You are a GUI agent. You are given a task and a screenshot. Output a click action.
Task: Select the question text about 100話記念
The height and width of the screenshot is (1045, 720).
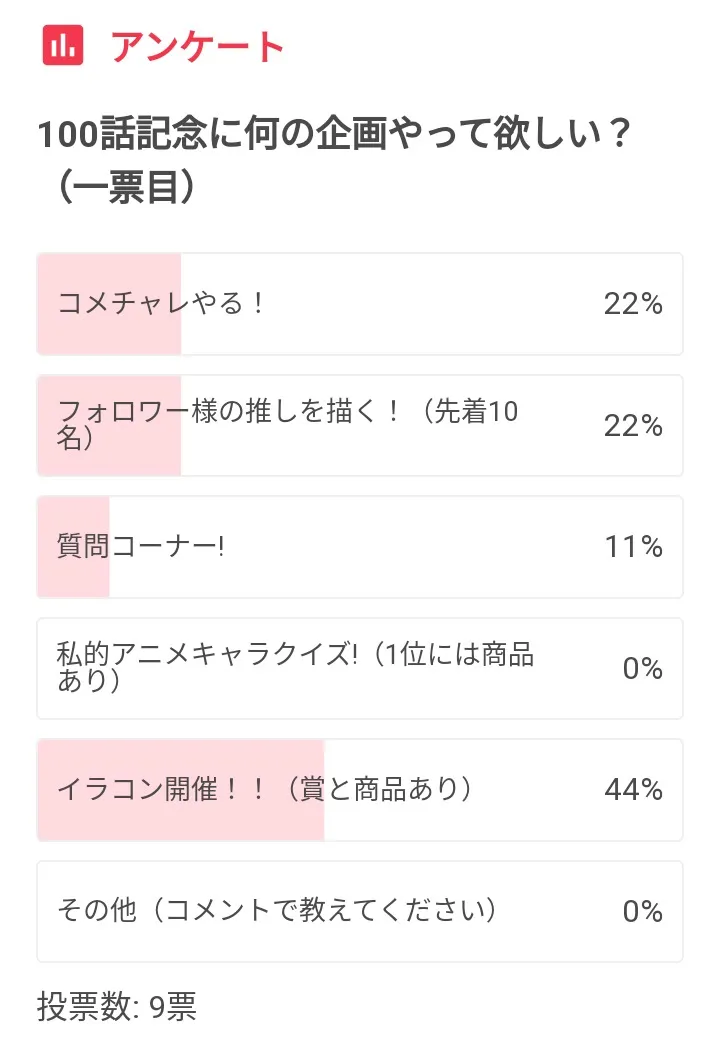(332, 135)
